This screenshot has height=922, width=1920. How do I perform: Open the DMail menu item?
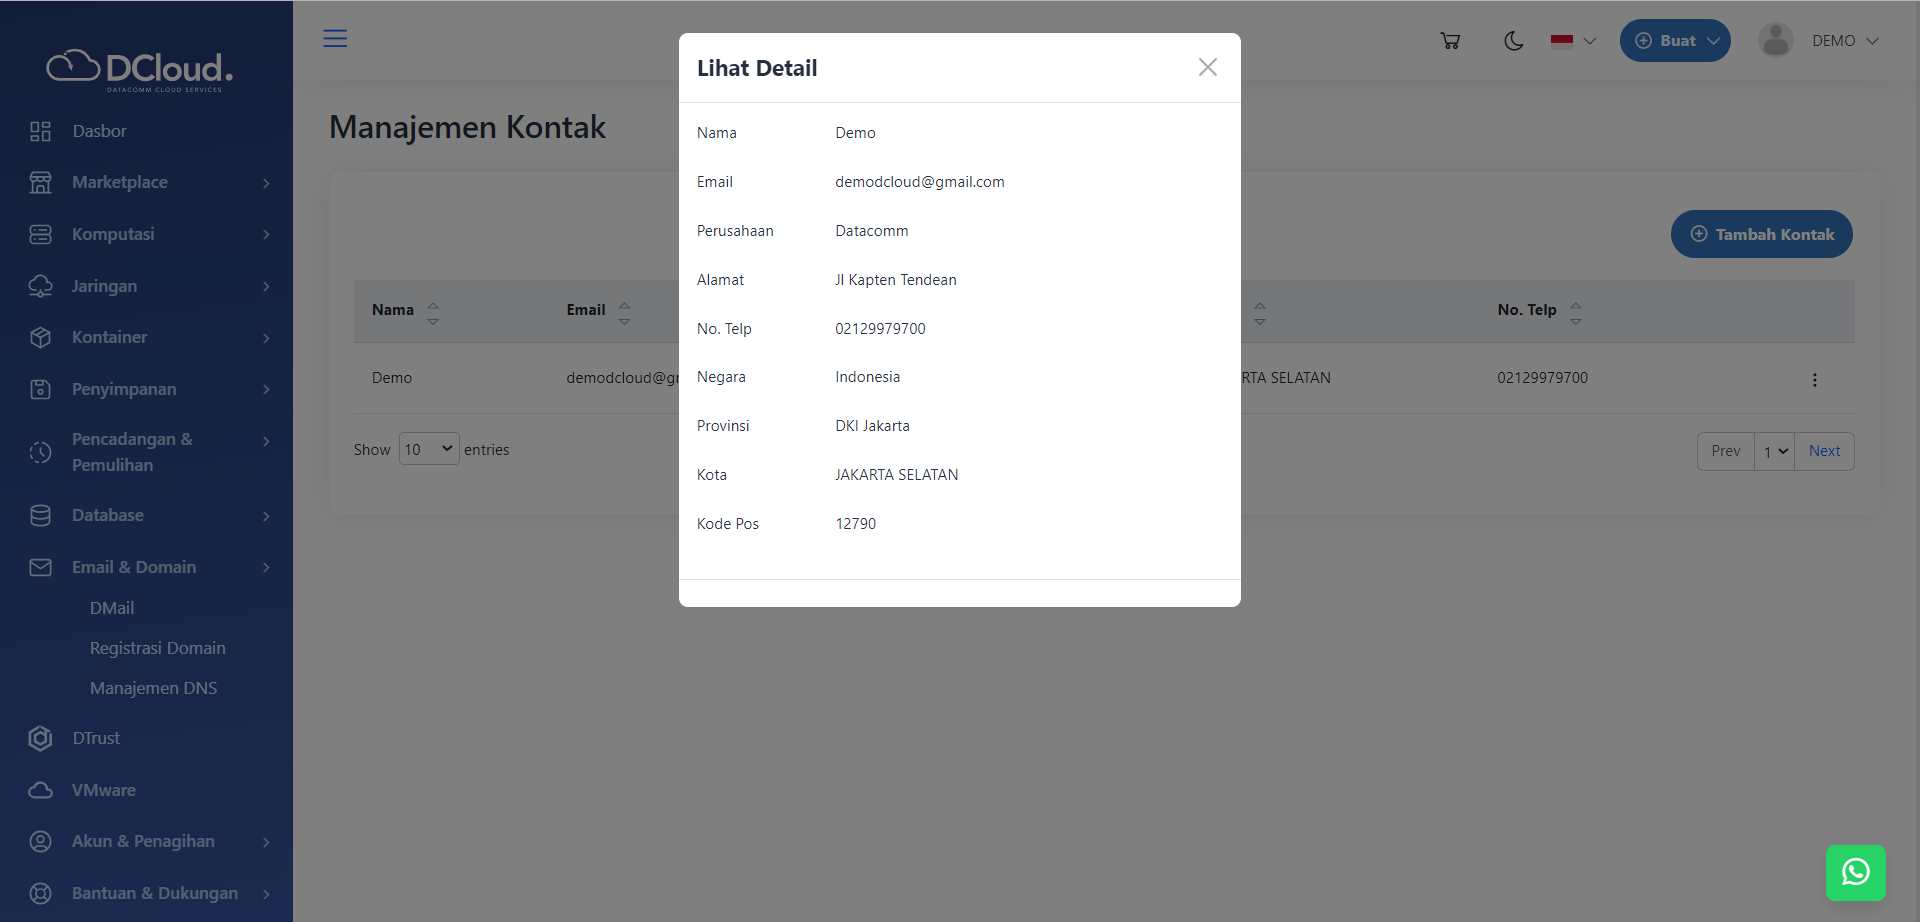pyautogui.click(x=112, y=608)
